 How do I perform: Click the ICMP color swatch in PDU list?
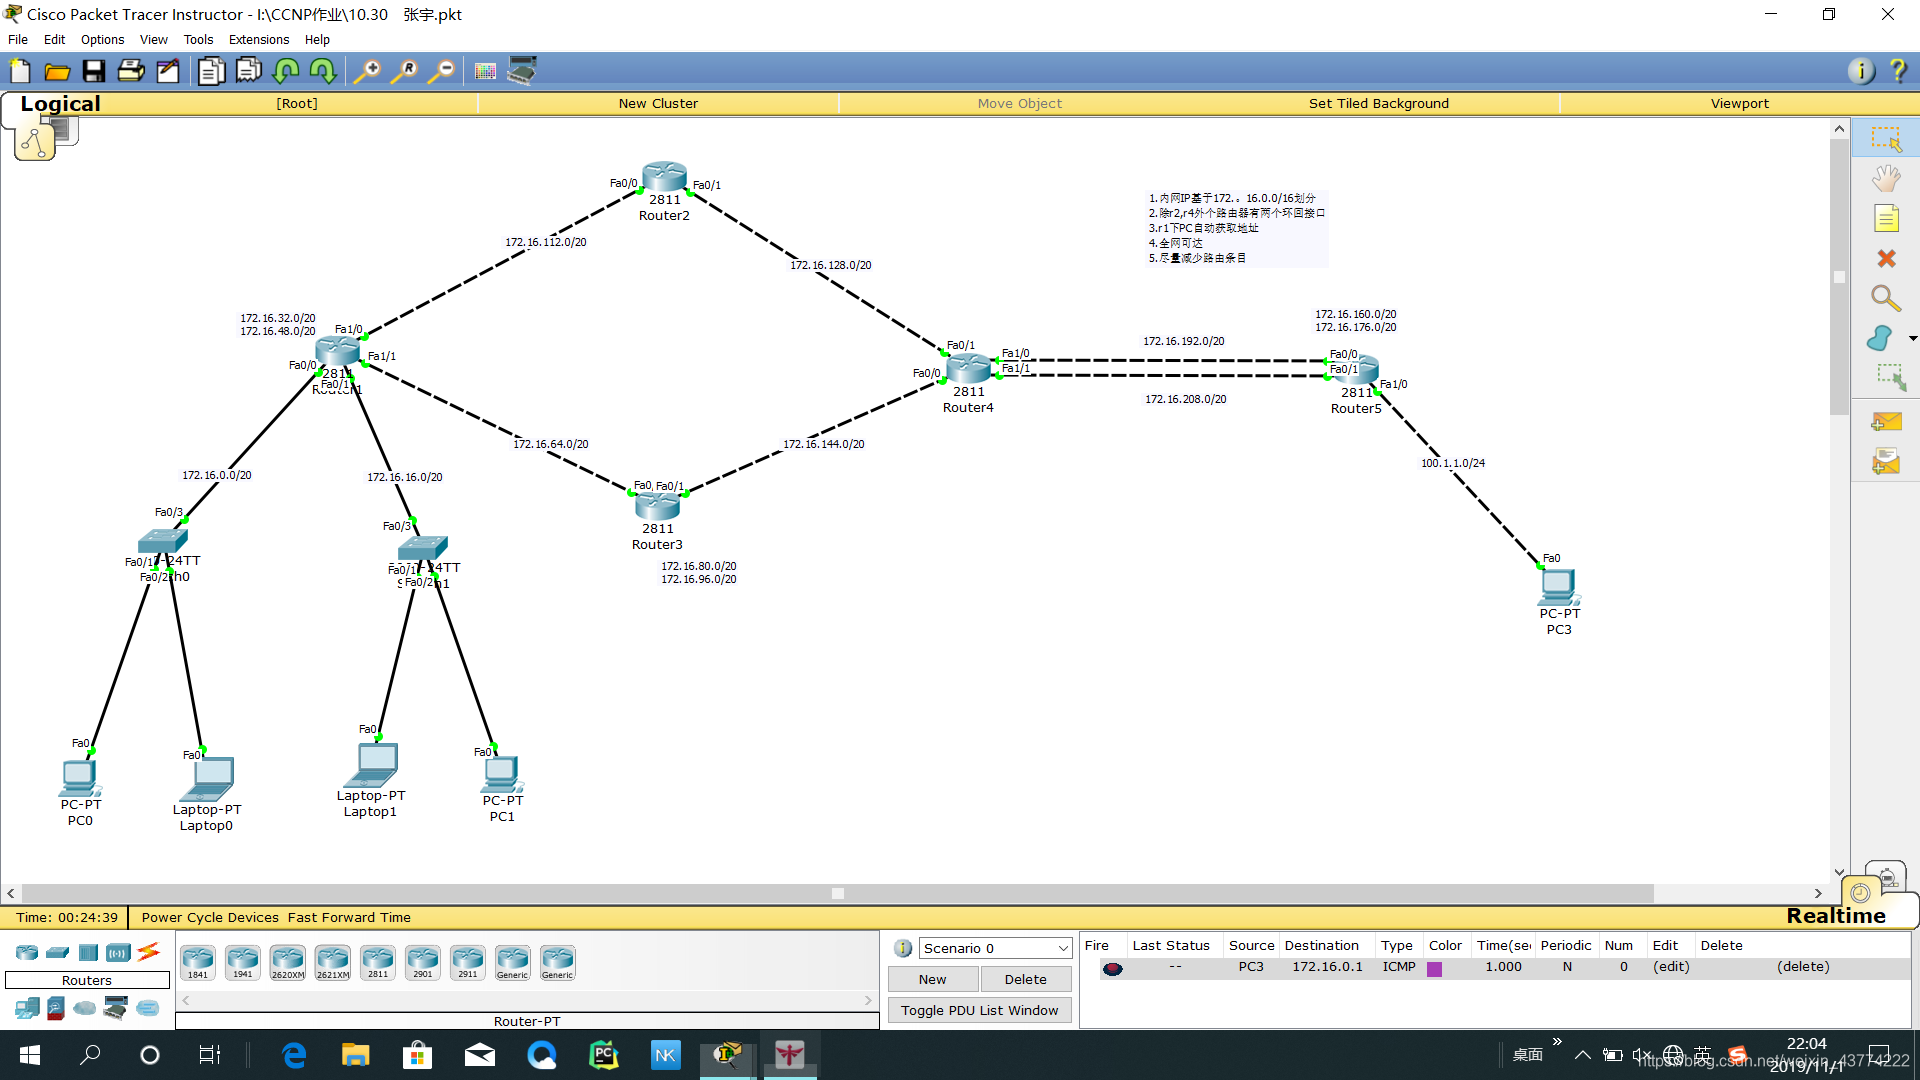click(x=1439, y=968)
